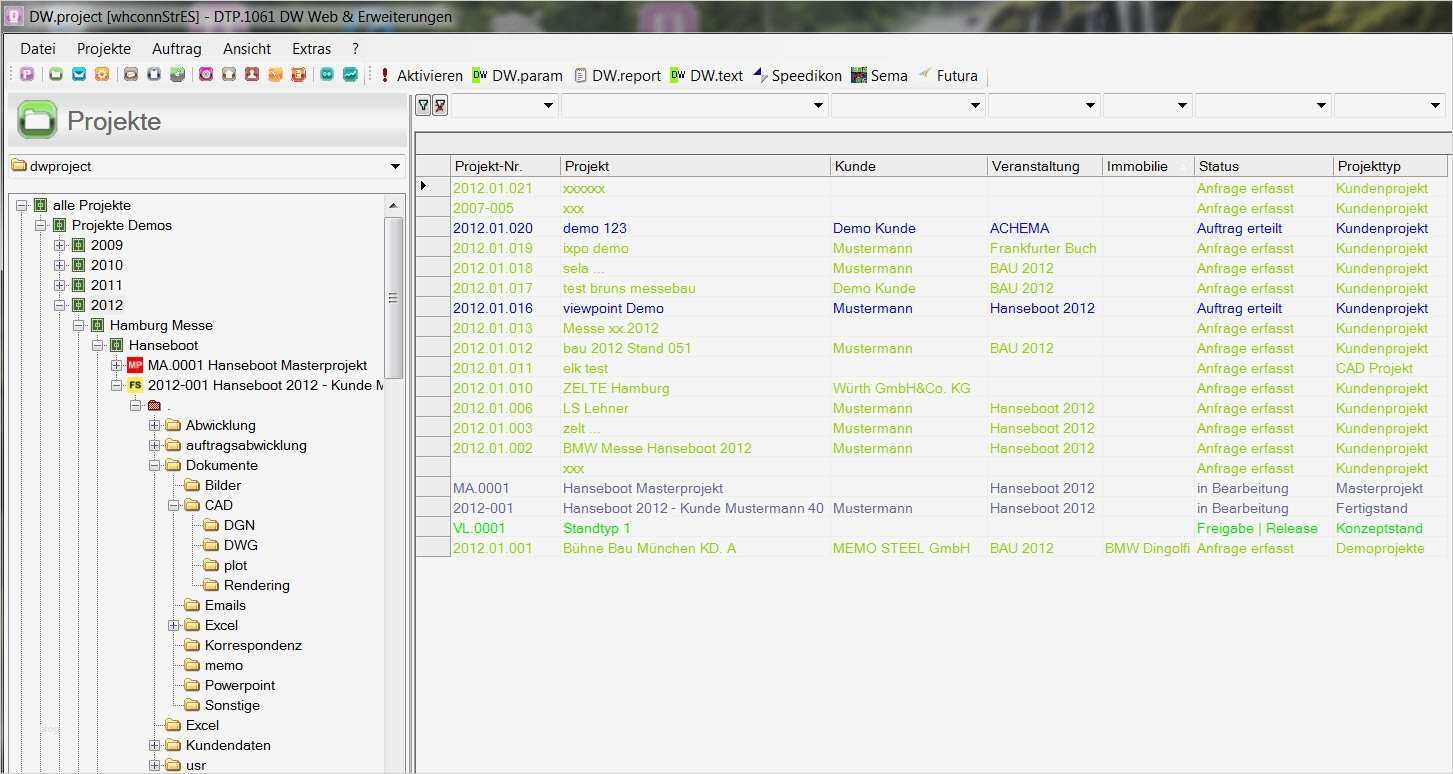This screenshot has height=774, width=1453.
Task: Collapse the CAD folder node
Action: click(174, 505)
